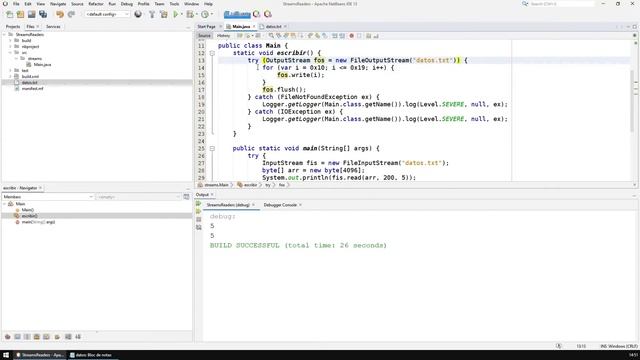Toggle the sort icon at end of Navigator bar
This screenshot has width=640, height=360.
(78, 337)
